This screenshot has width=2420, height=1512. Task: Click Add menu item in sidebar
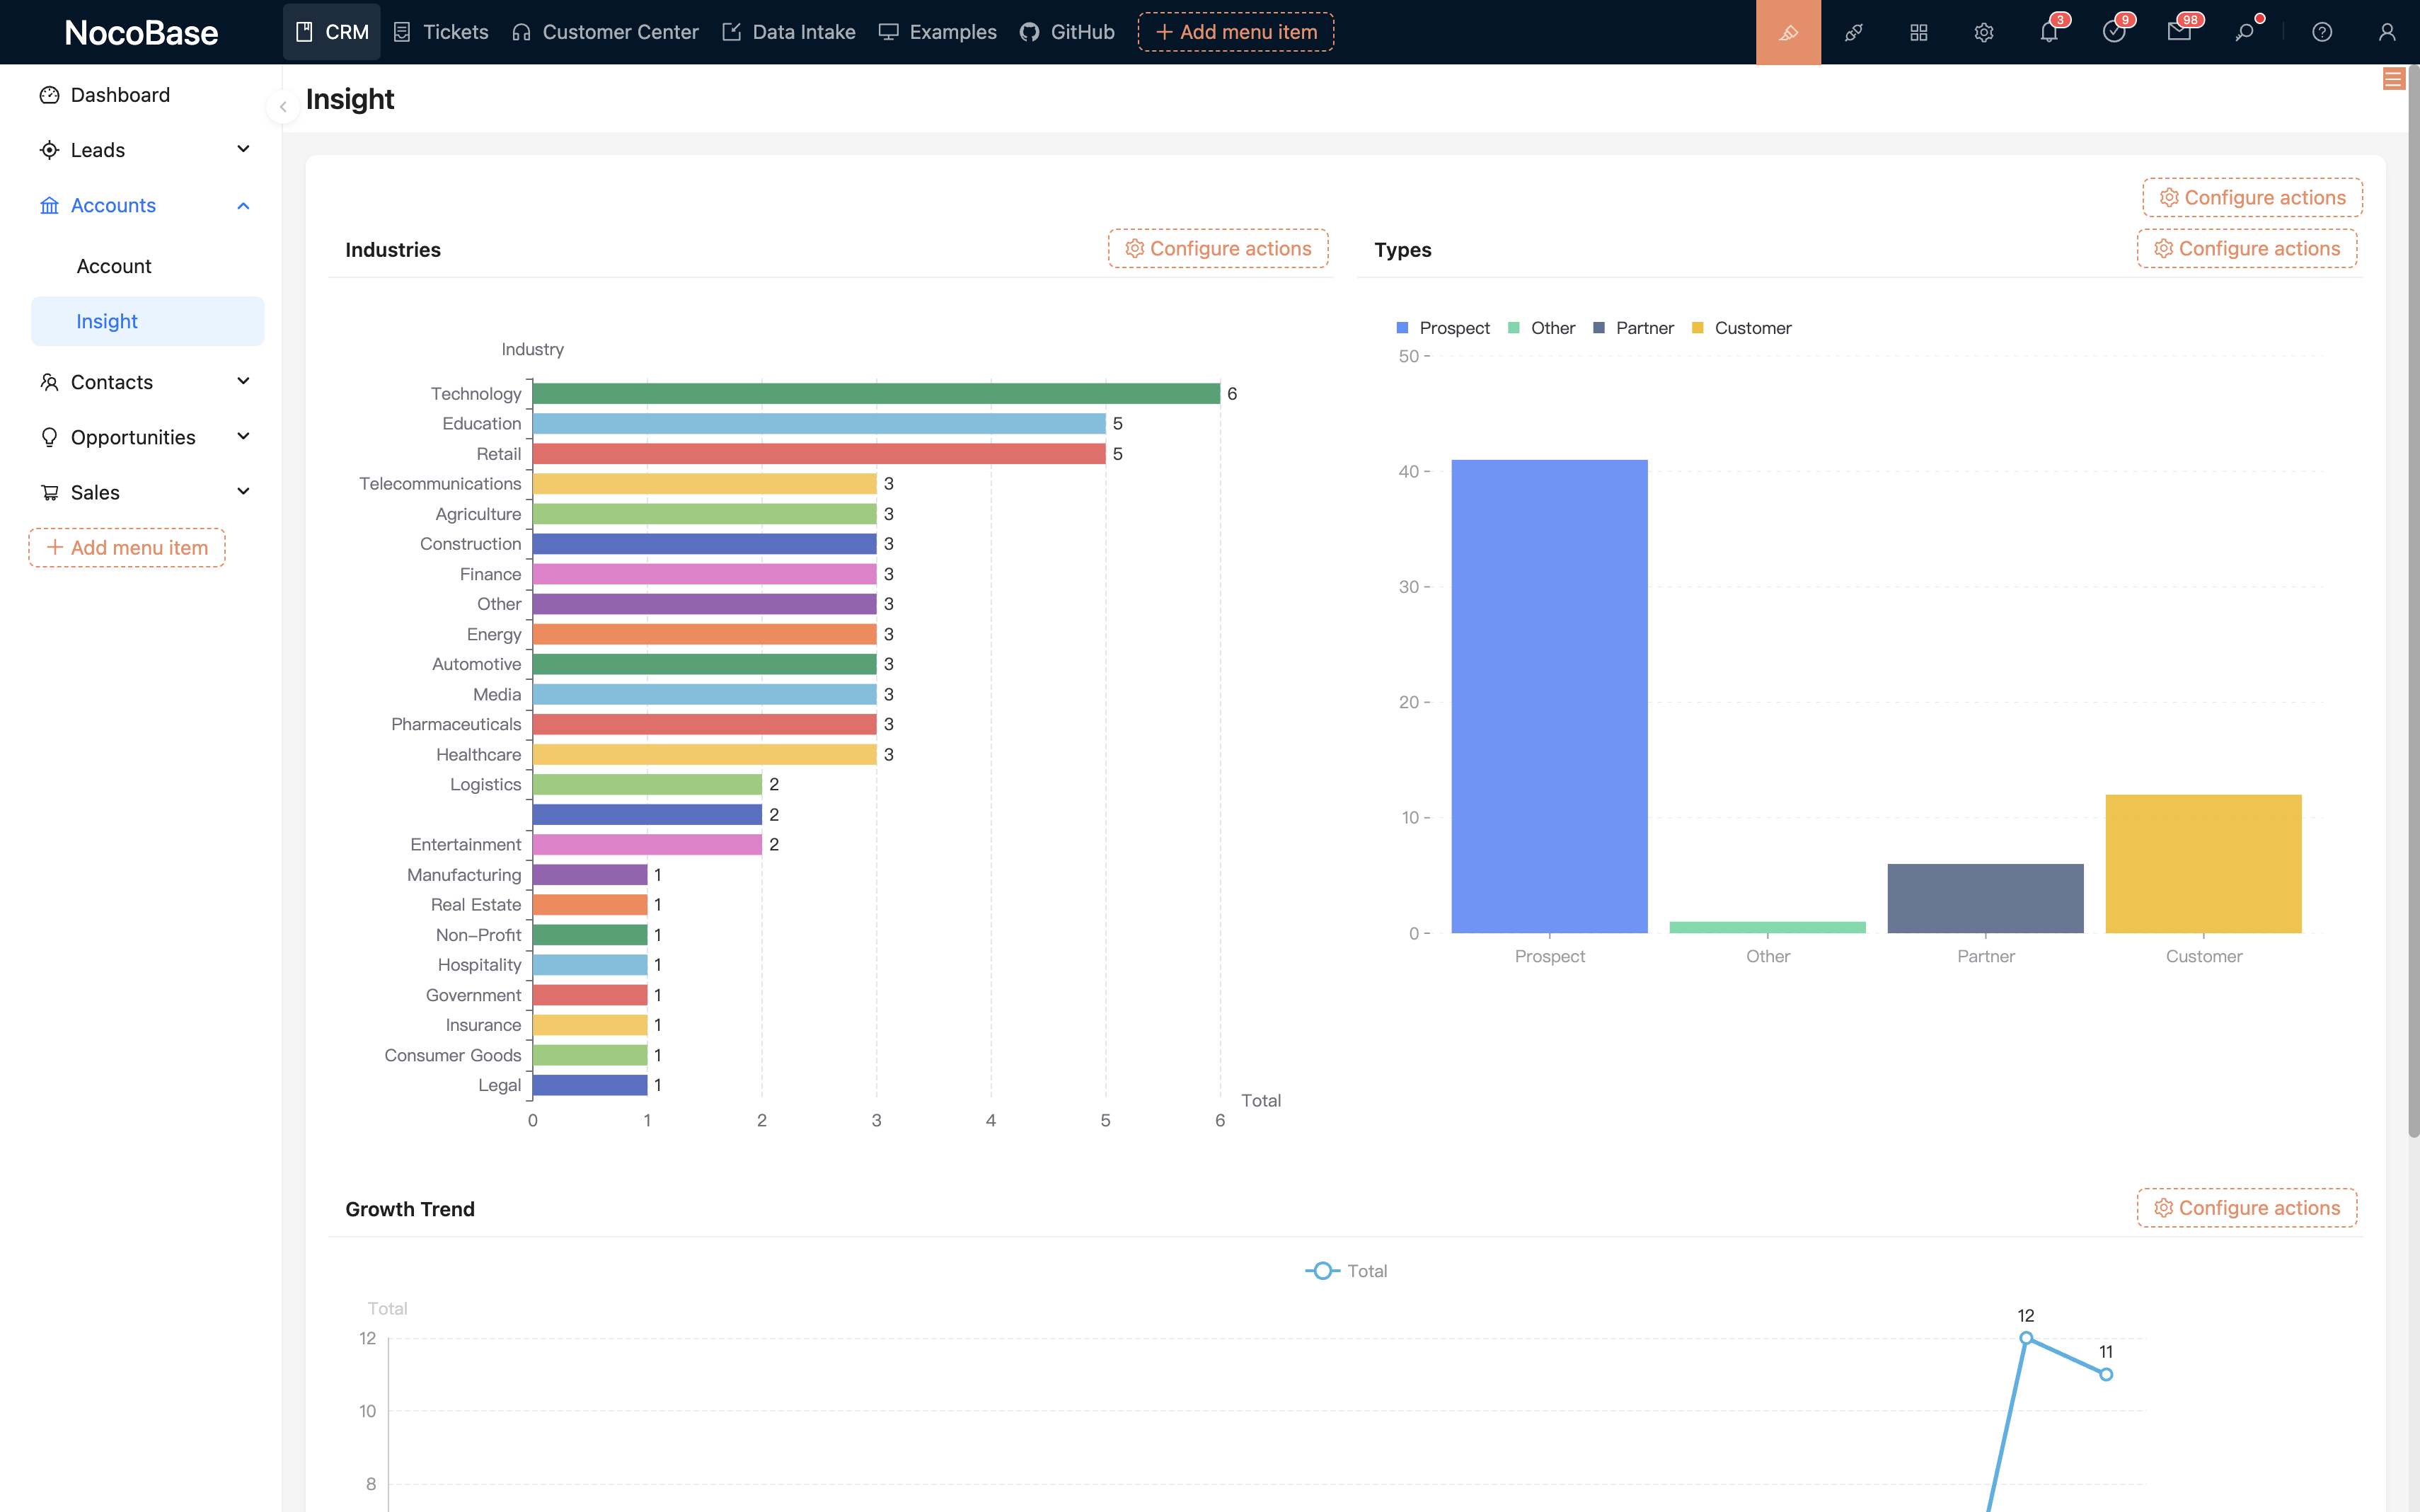[127, 548]
